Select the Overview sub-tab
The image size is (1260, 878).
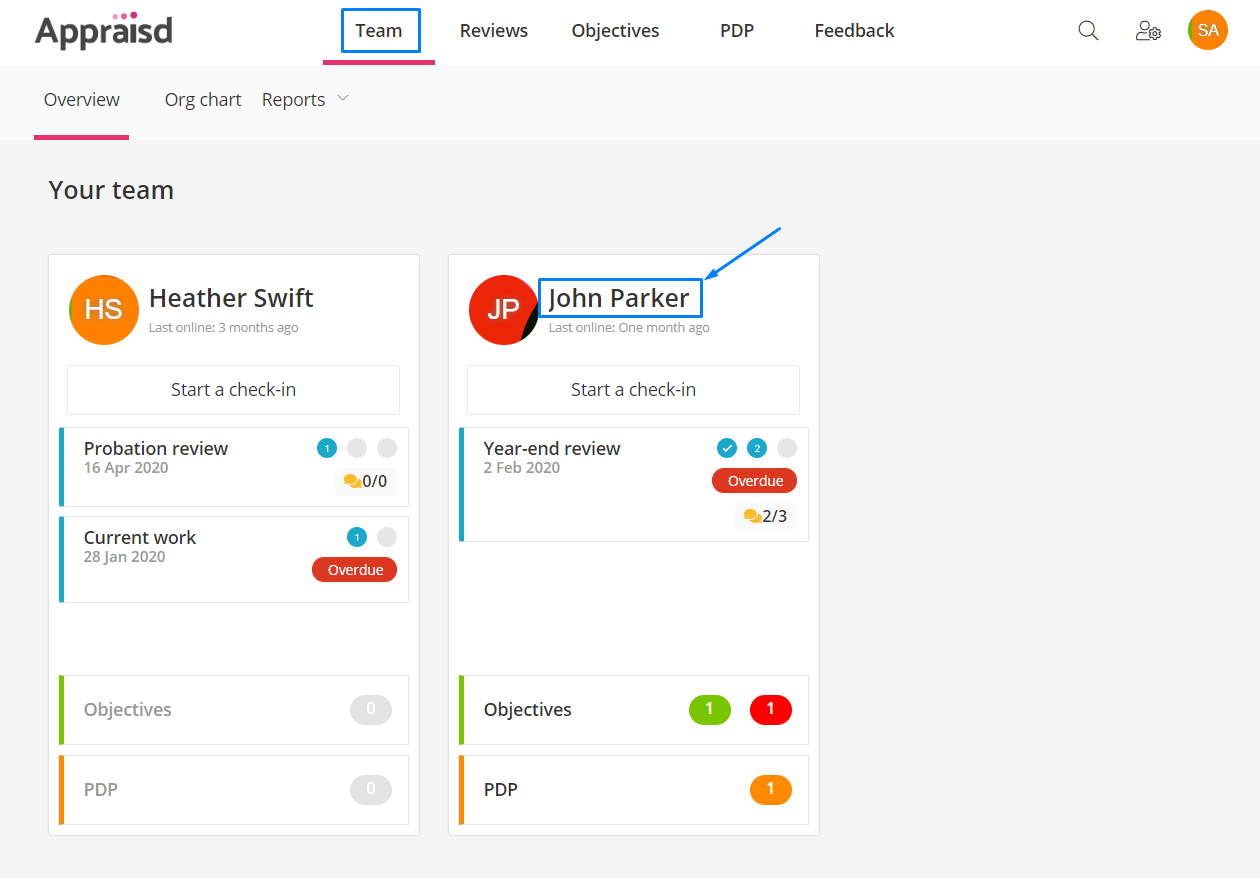click(82, 100)
